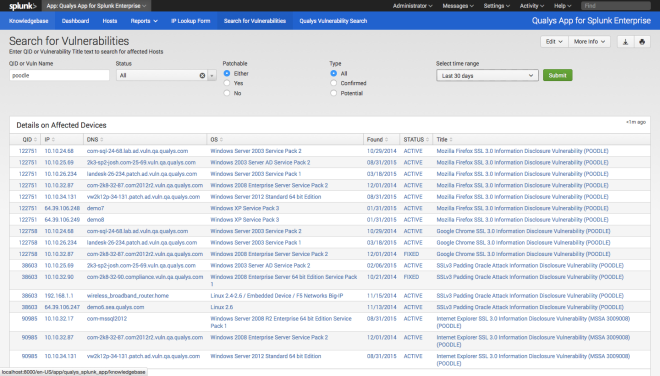The image size is (660, 376).
Task: Select Type Confirmed radio button
Action: pos(334,83)
